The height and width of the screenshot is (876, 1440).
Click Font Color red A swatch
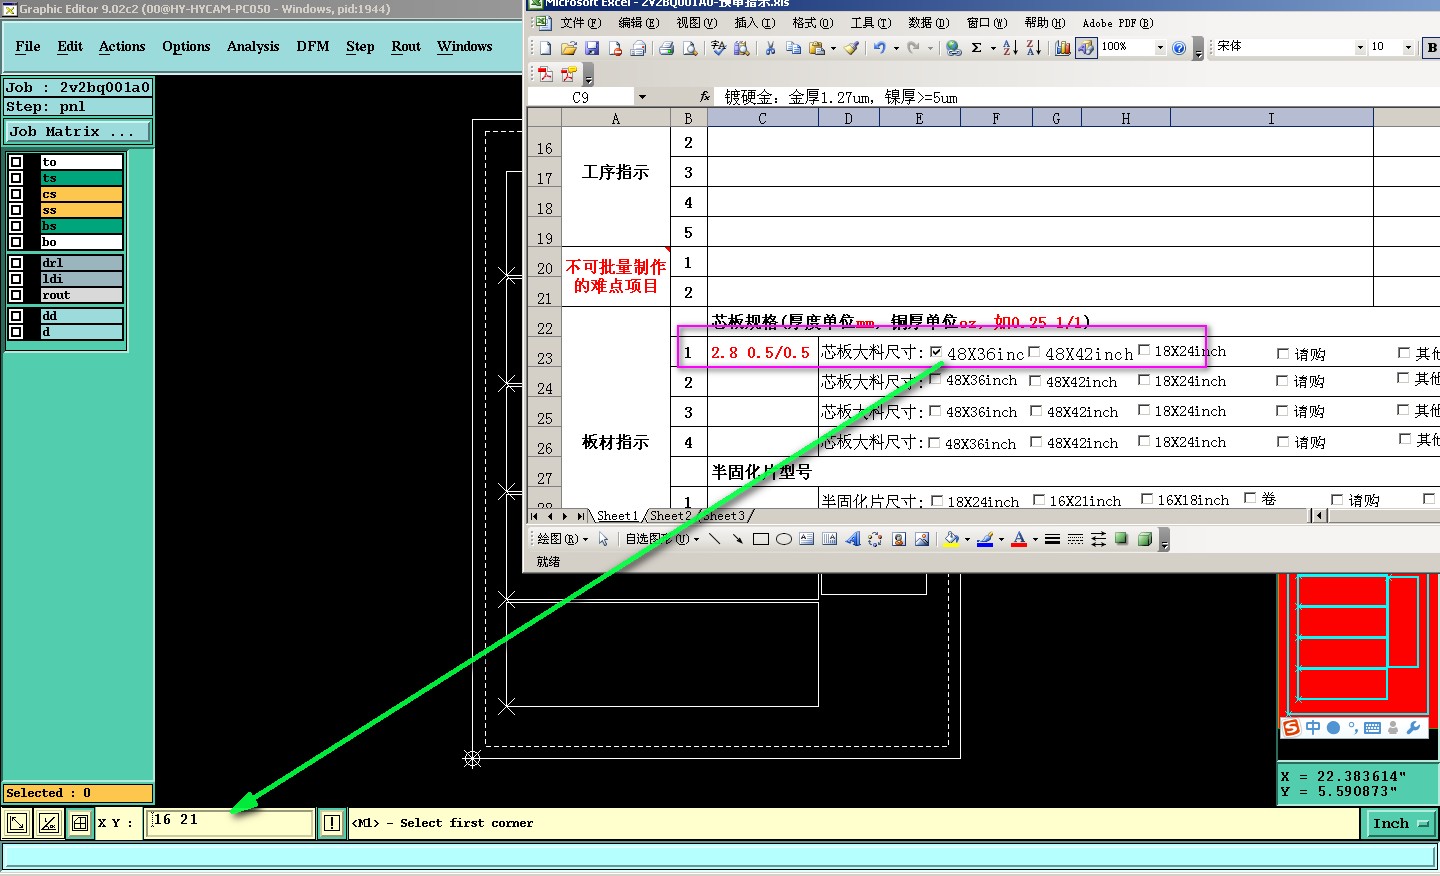pos(1019,539)
